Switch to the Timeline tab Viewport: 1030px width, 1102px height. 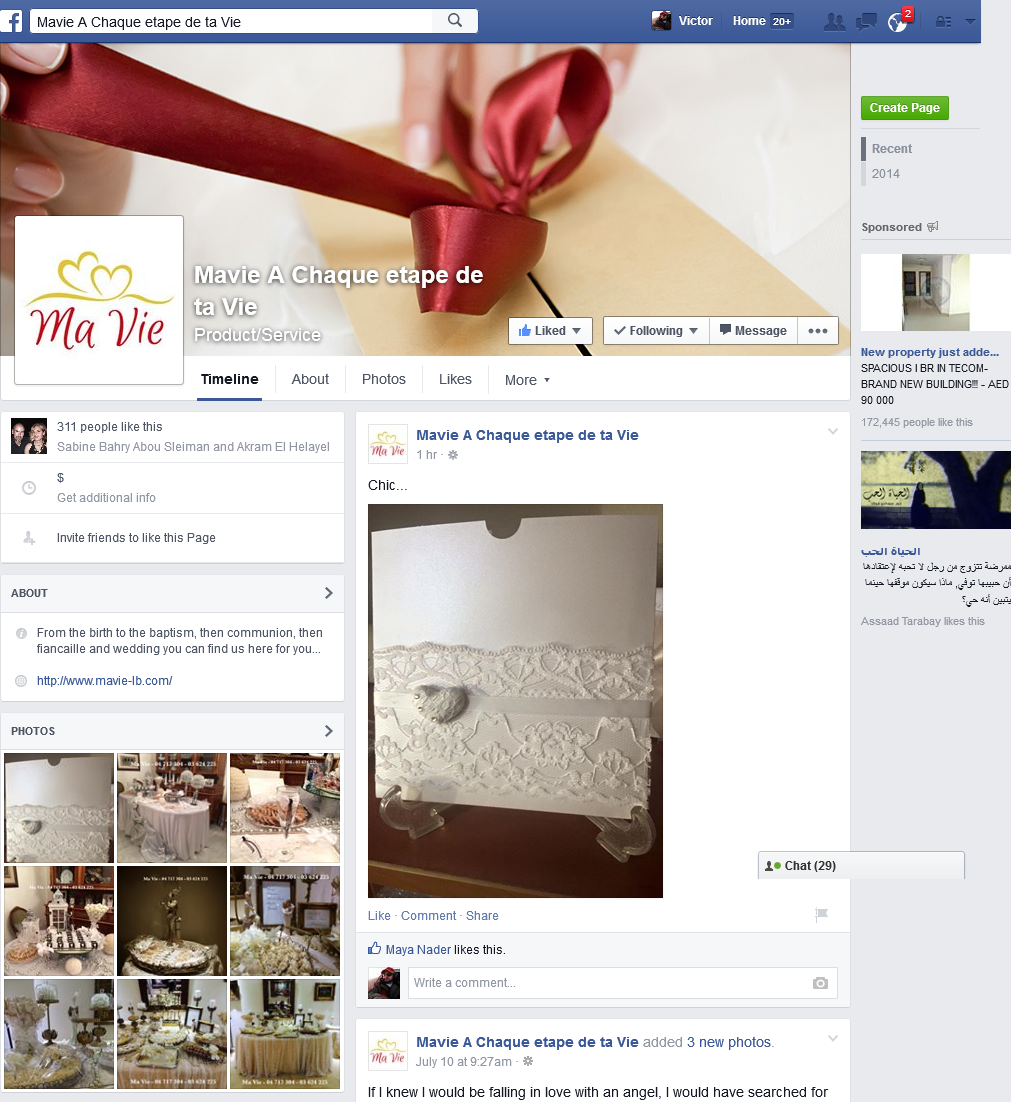[230, 380]
